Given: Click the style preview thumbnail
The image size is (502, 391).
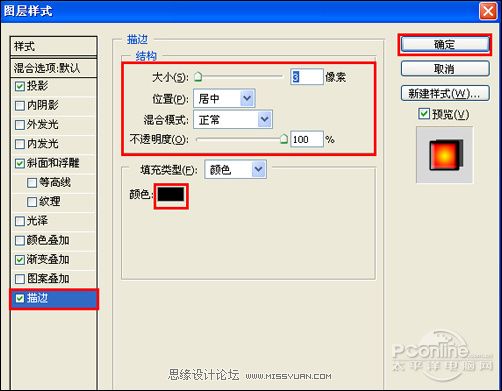Looking at the screenshot, I should 445,155.
